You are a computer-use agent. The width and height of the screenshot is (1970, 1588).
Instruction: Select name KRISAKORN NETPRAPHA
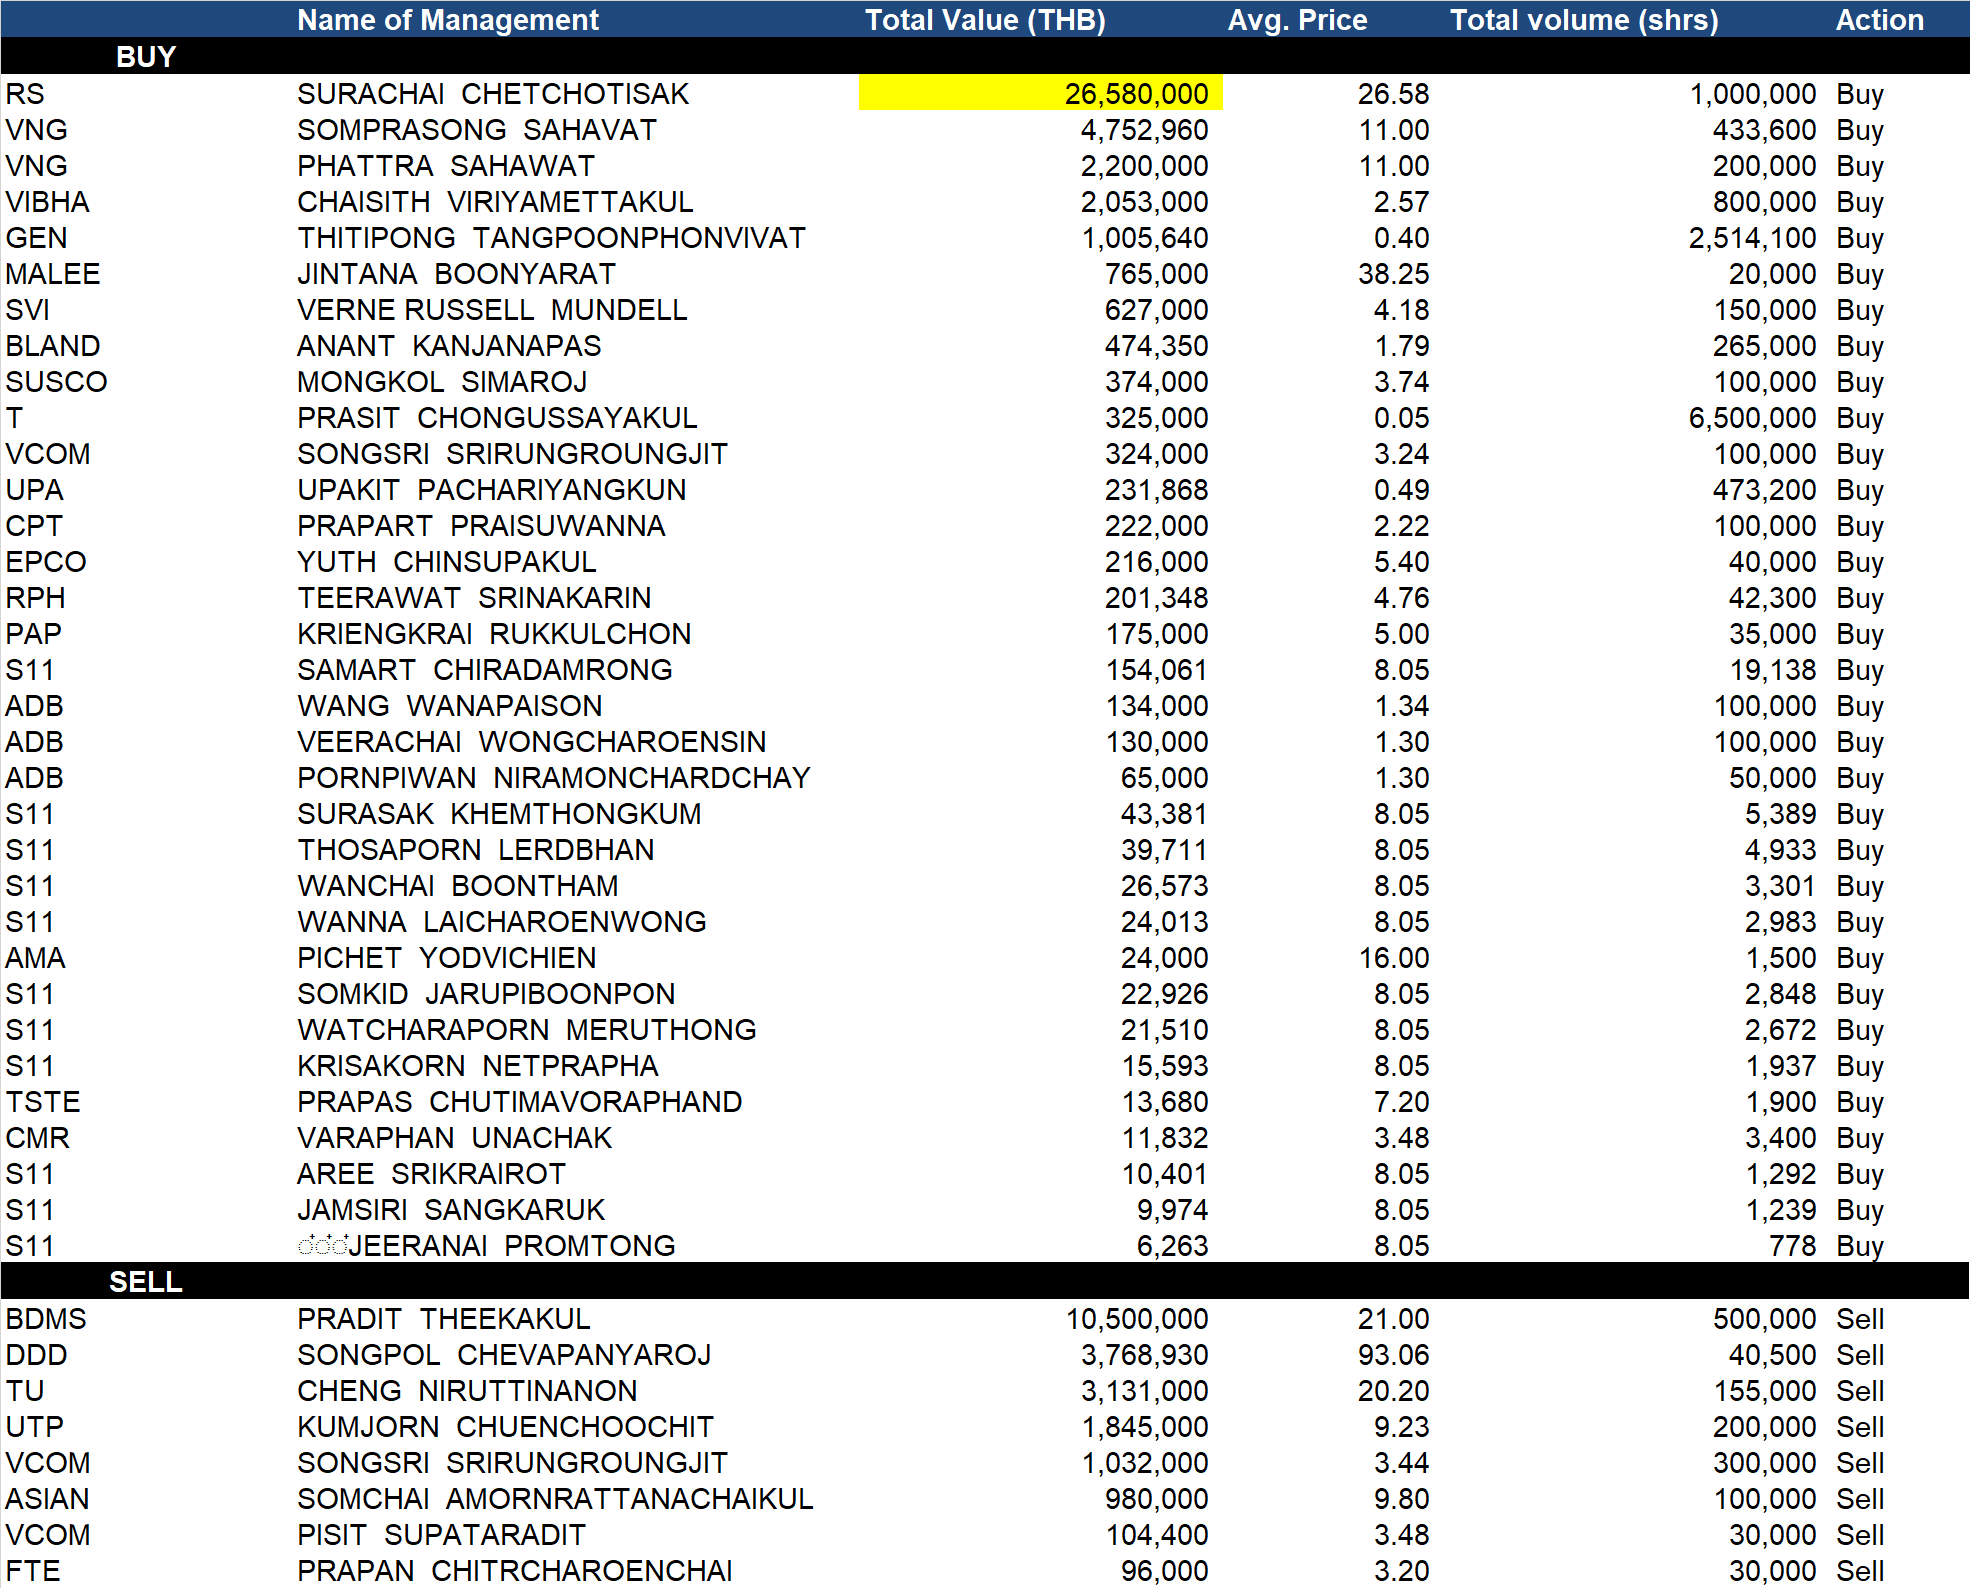478,1066
